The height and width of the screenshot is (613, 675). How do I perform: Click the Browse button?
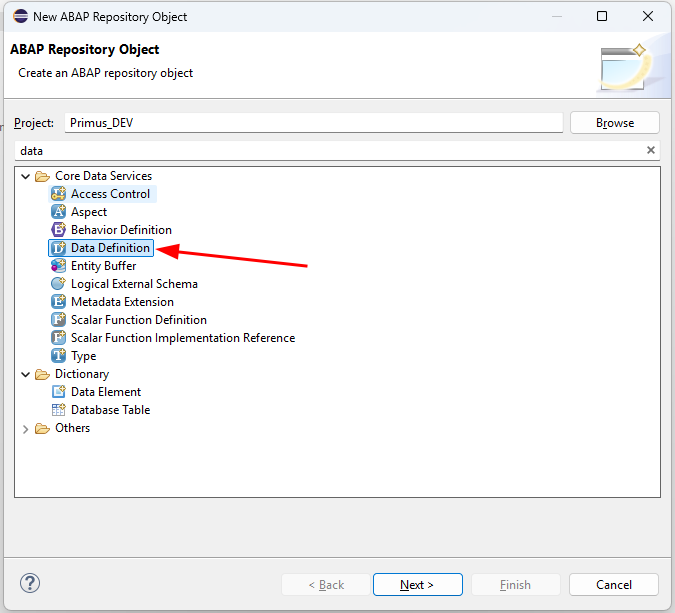tap(615, 123)
